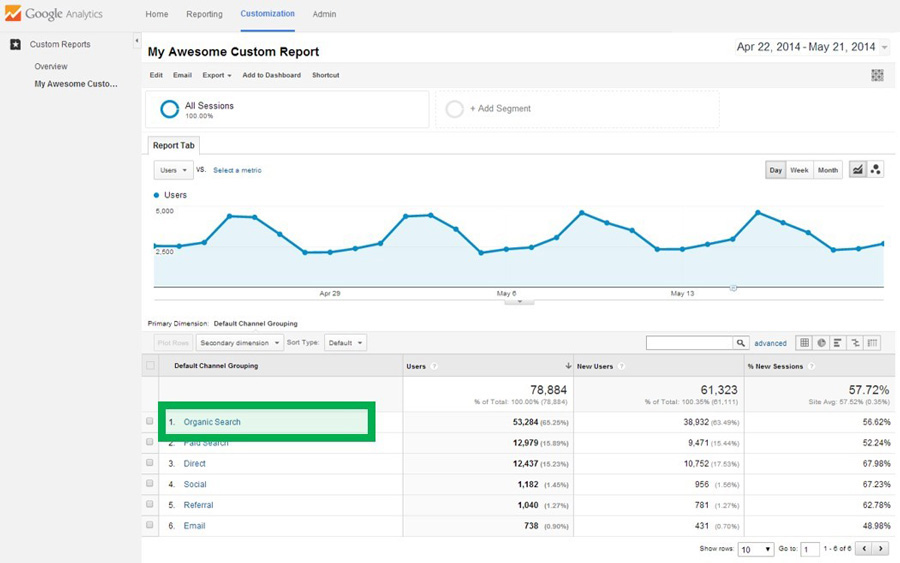Switch to motion chart icon
The width and height of the screenshot is (900, 563).
(876, 170)
